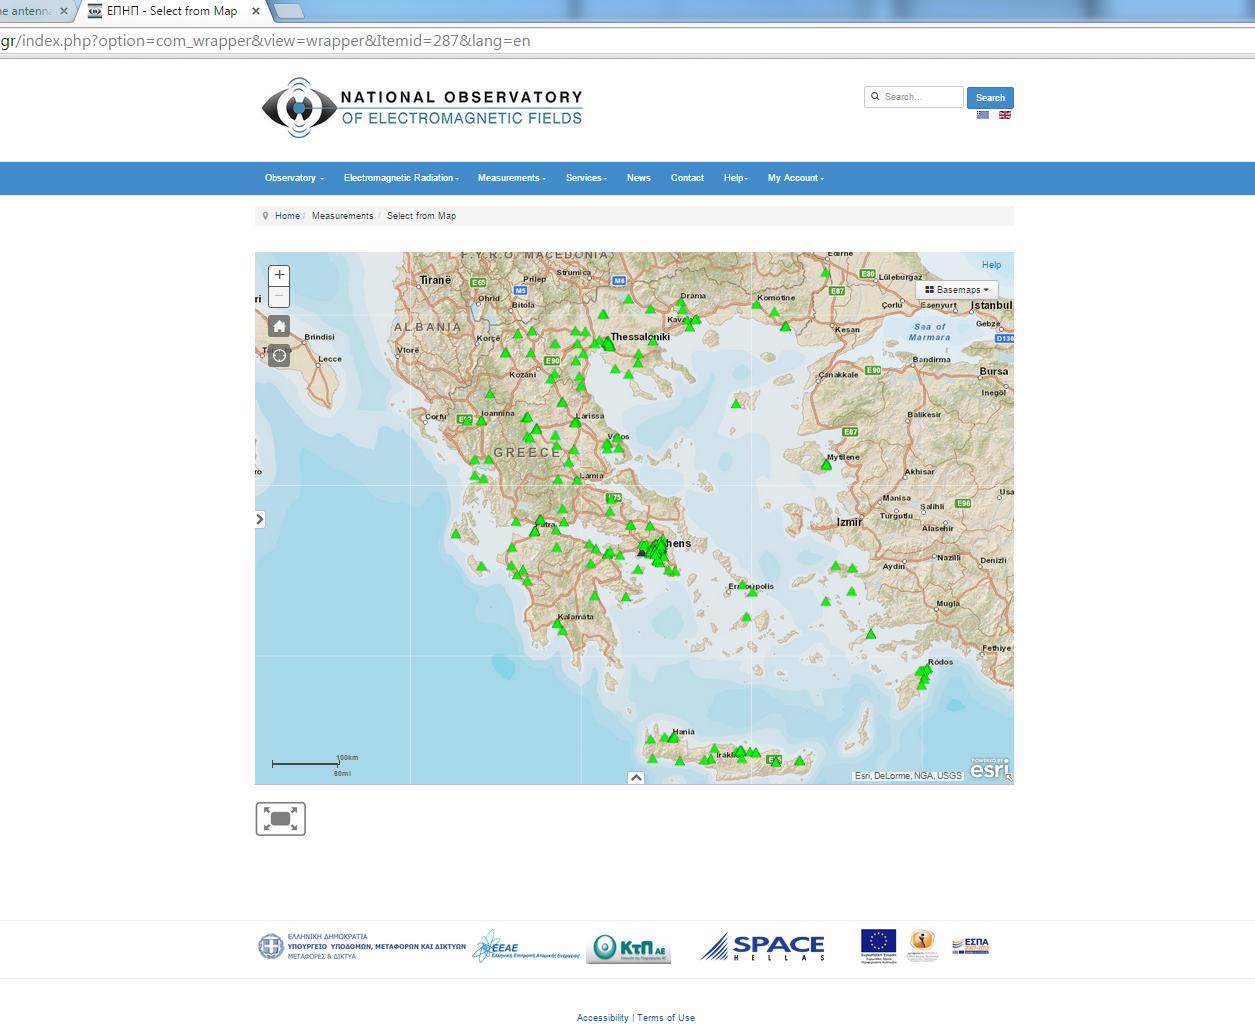Click the Space Hellas logo
This screenshot has height=1030, width=1255.
point(763,946)
